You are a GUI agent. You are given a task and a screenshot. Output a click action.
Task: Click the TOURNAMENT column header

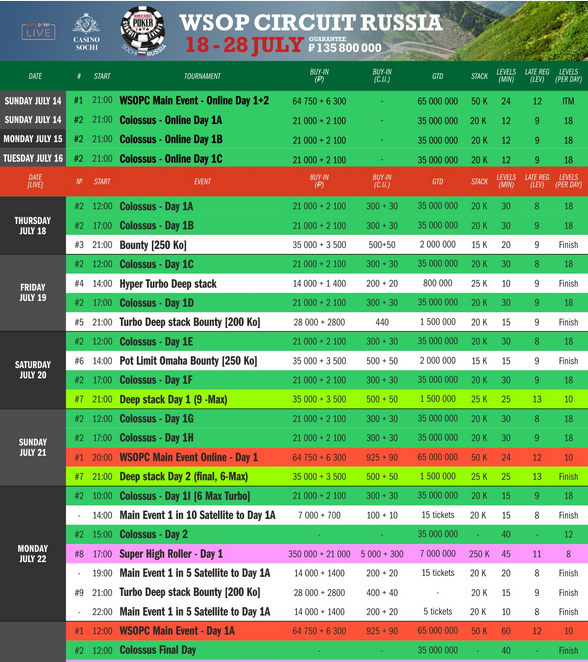tap(202, 76)
